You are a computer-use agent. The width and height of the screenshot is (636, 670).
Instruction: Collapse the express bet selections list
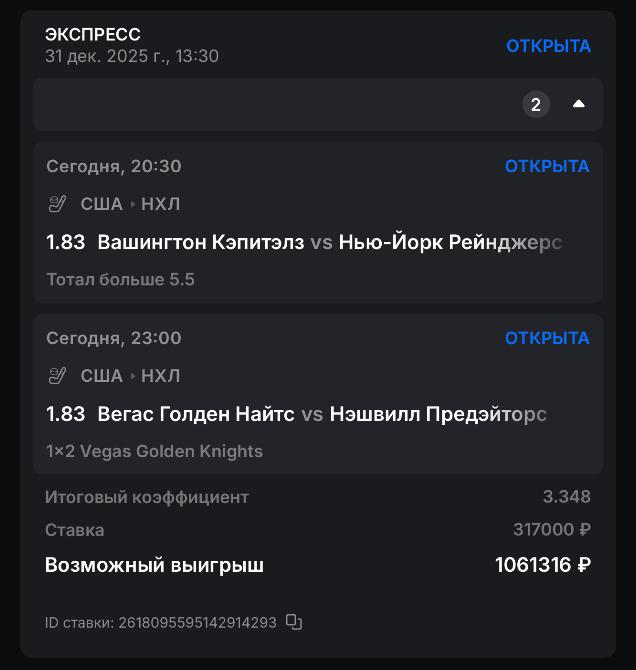point(578,104)
